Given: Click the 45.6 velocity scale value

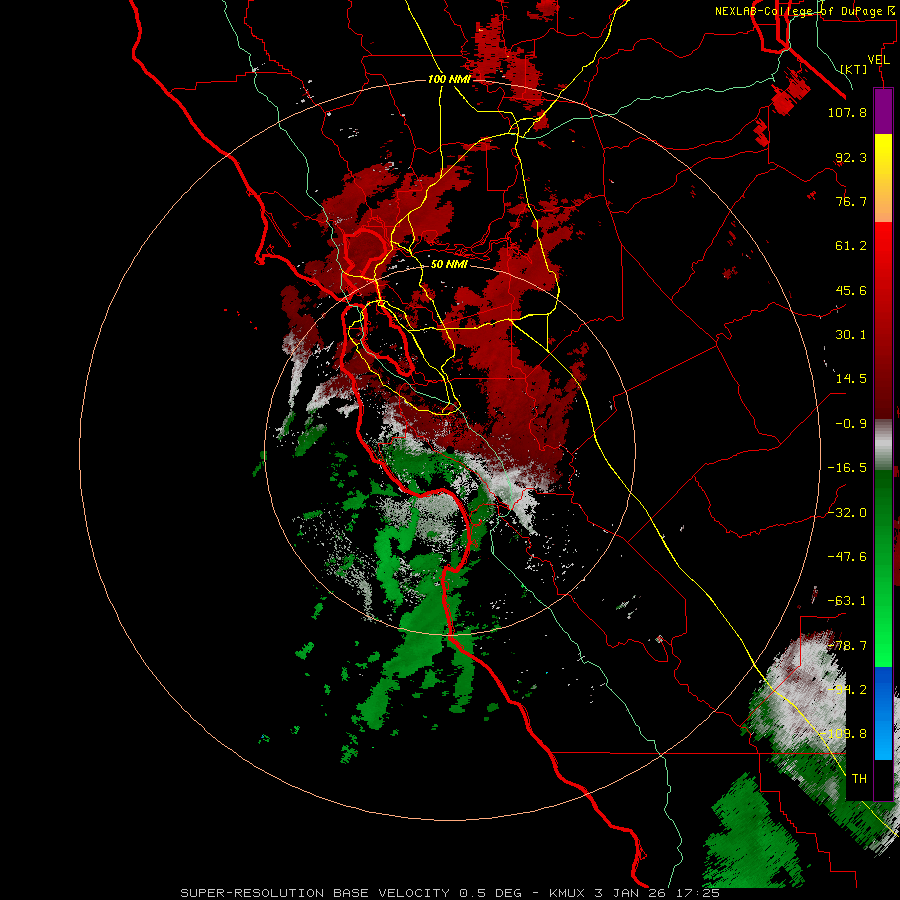Looking at the screenshot, I should point(851,290).
